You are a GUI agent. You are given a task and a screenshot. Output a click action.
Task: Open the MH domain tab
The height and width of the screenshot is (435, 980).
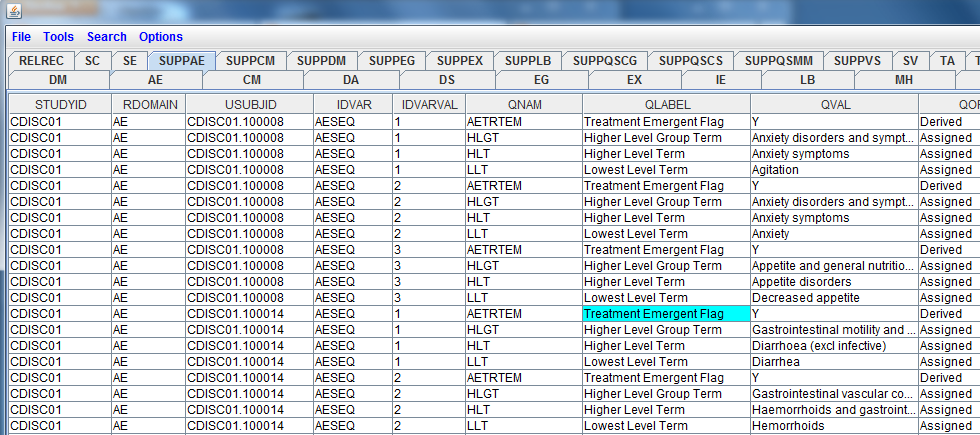(904, 80)
